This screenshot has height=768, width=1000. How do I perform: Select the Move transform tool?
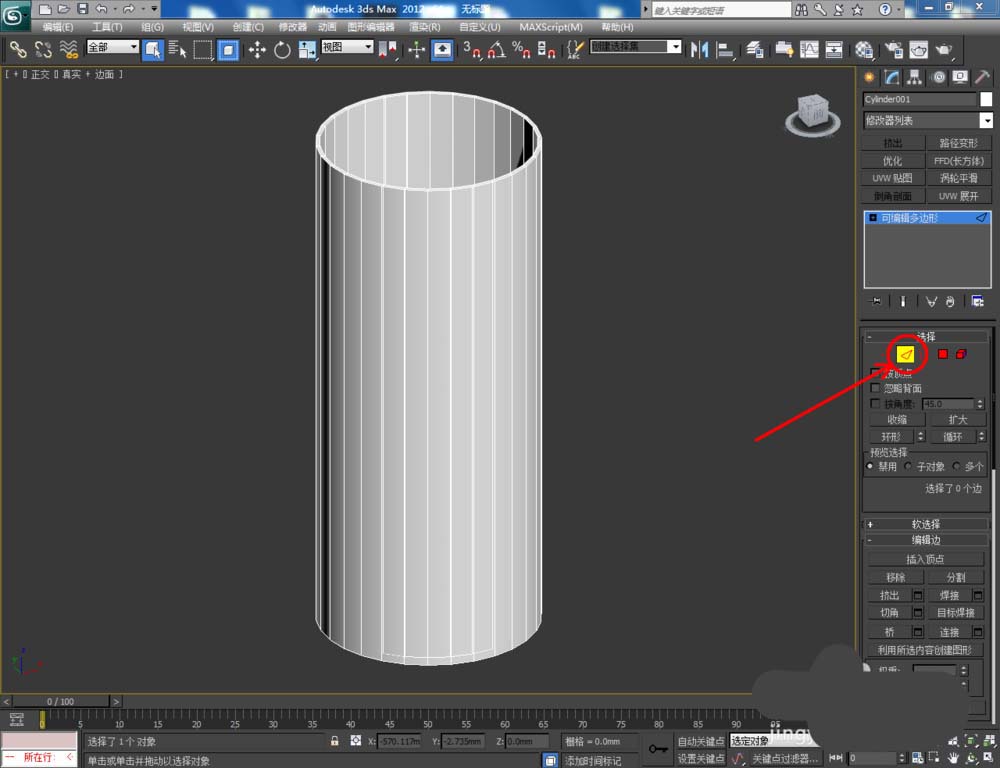click(257, 49)
